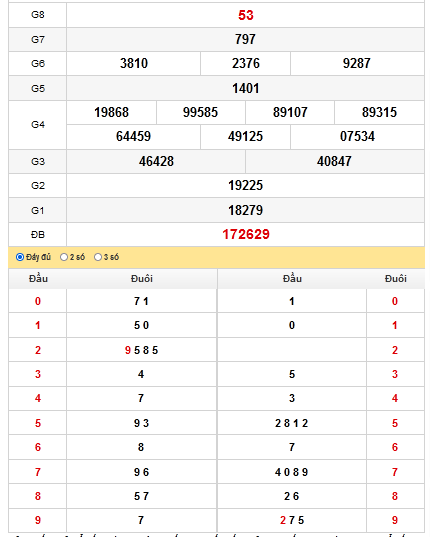The width and height of the screenshot is (430, 537).
Task: Select G6 number 2376
Action: point(245,63)
